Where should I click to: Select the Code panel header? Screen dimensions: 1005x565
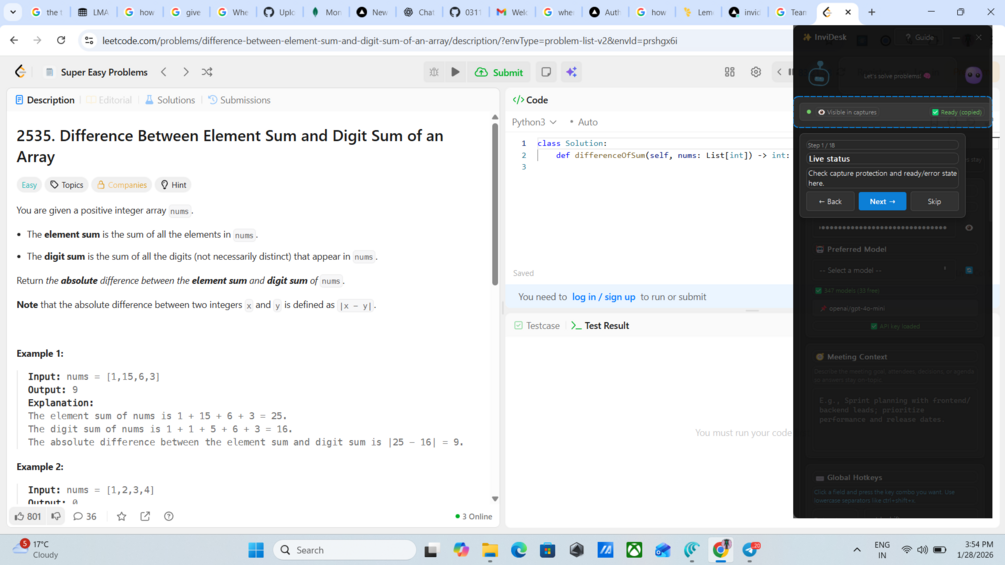pyautogui.click(x=530, y=100)
